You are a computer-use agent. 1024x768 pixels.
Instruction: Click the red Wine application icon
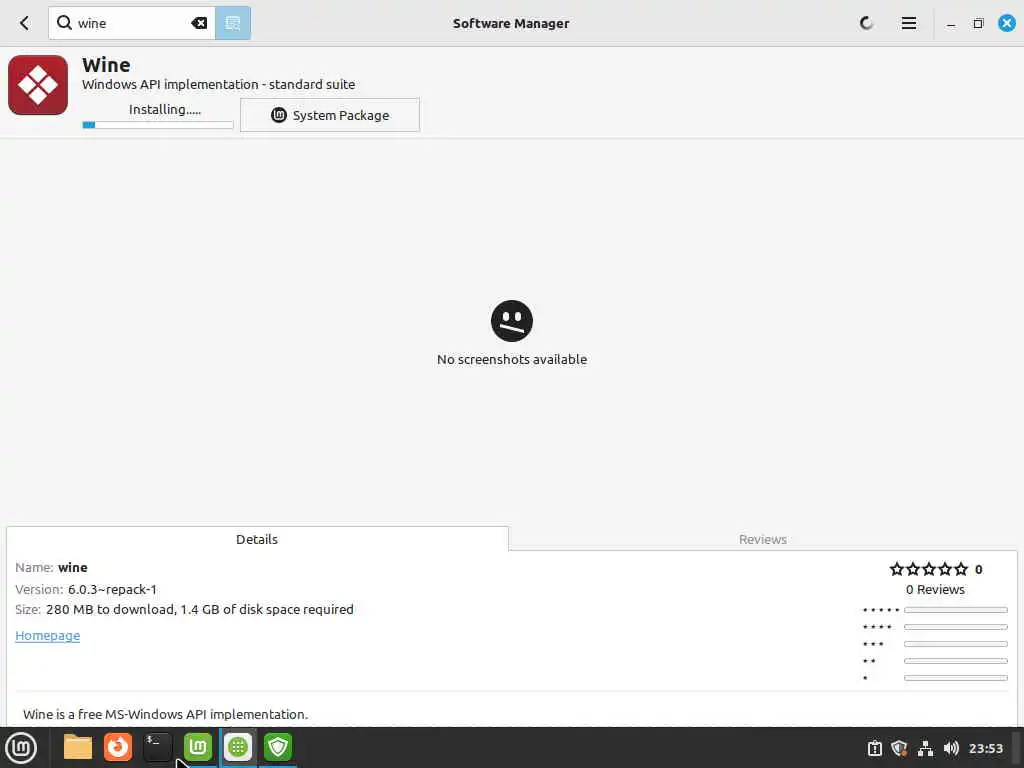pyautogui.click(x=38, y=85)
